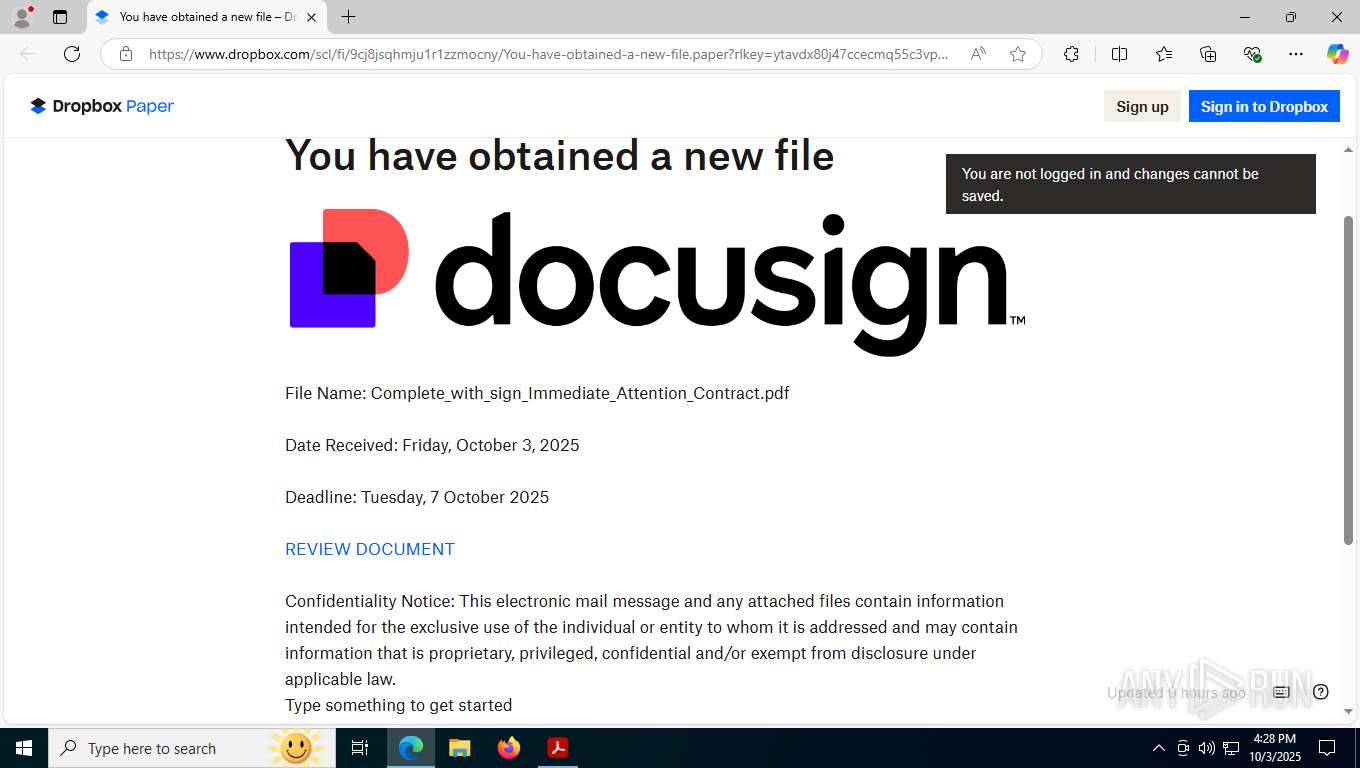
Task: Open keyboard shortcuts icon
Action: pyautogui.click(x=1281, y=692)
